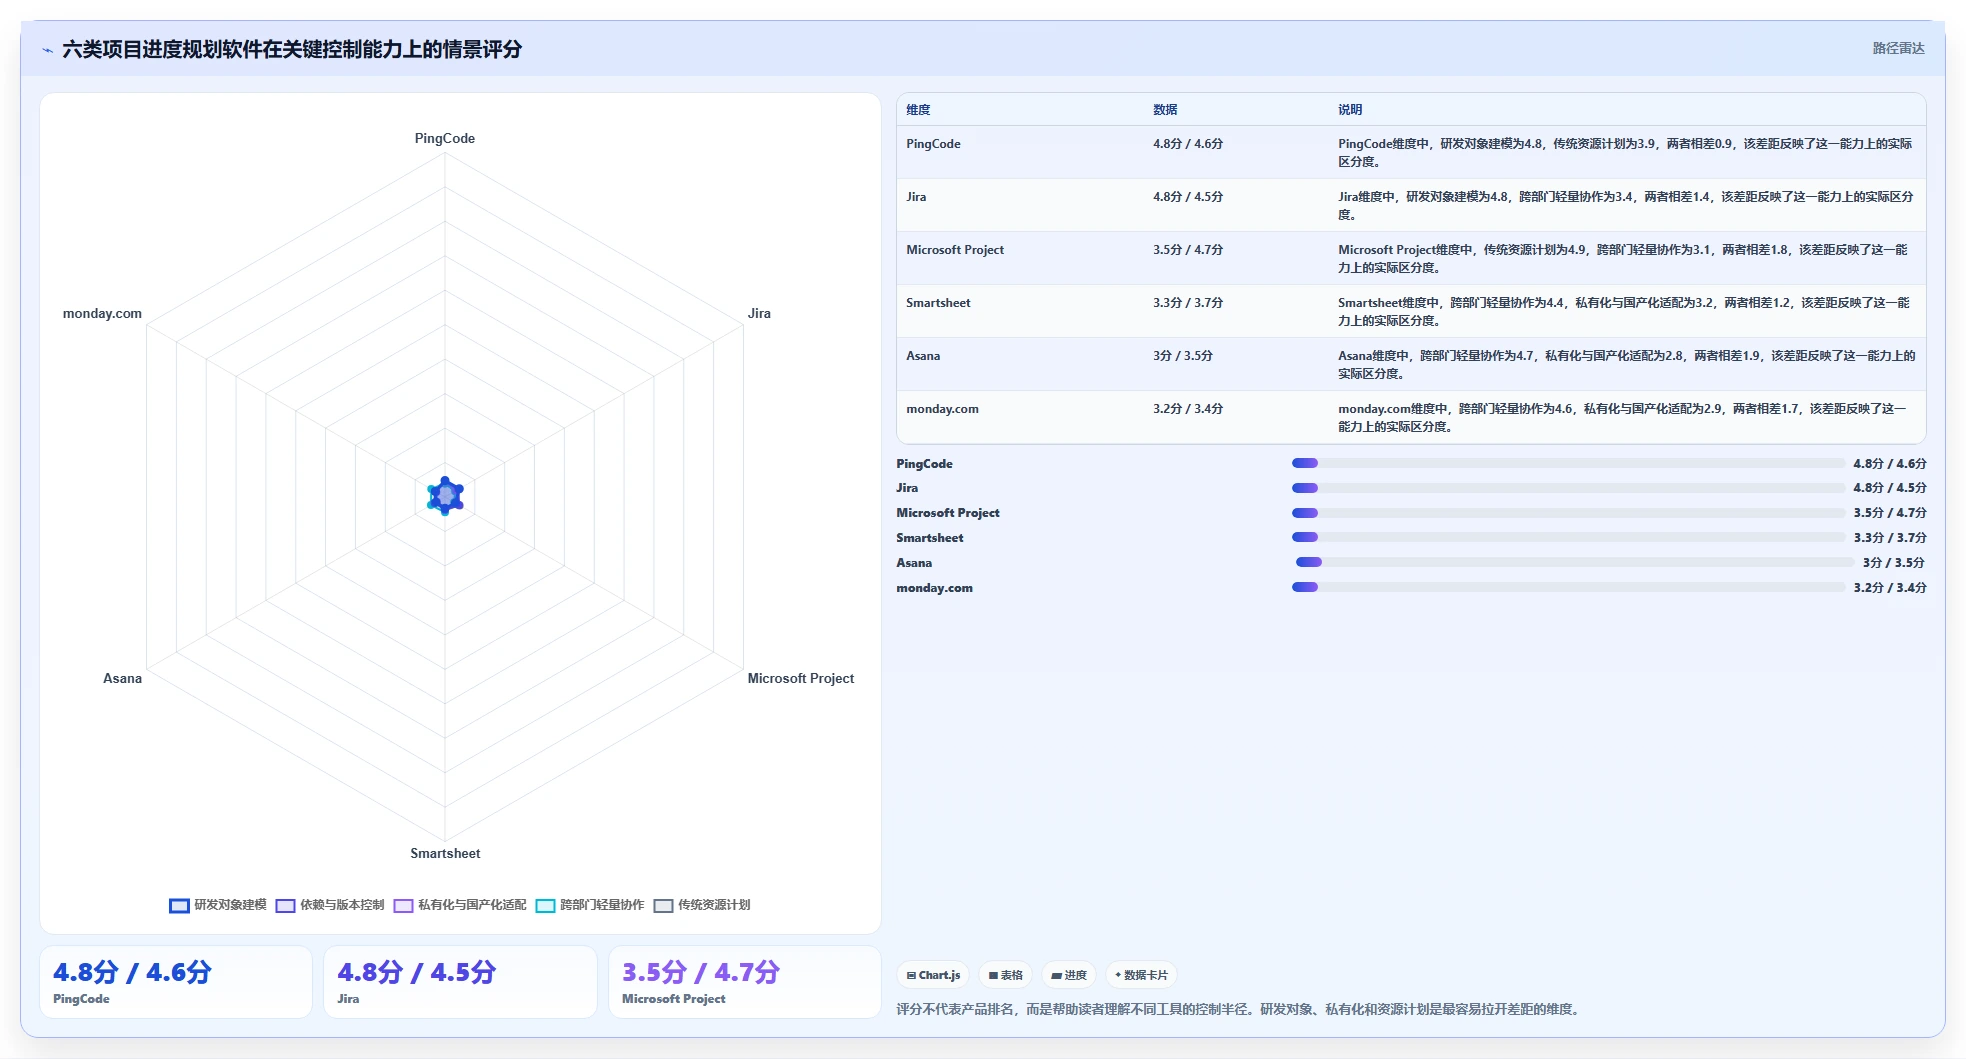This screenshot has width=1966, height=1059.
Task: Click the Smartsheet label in the progress list
Action: click(929, 538)
